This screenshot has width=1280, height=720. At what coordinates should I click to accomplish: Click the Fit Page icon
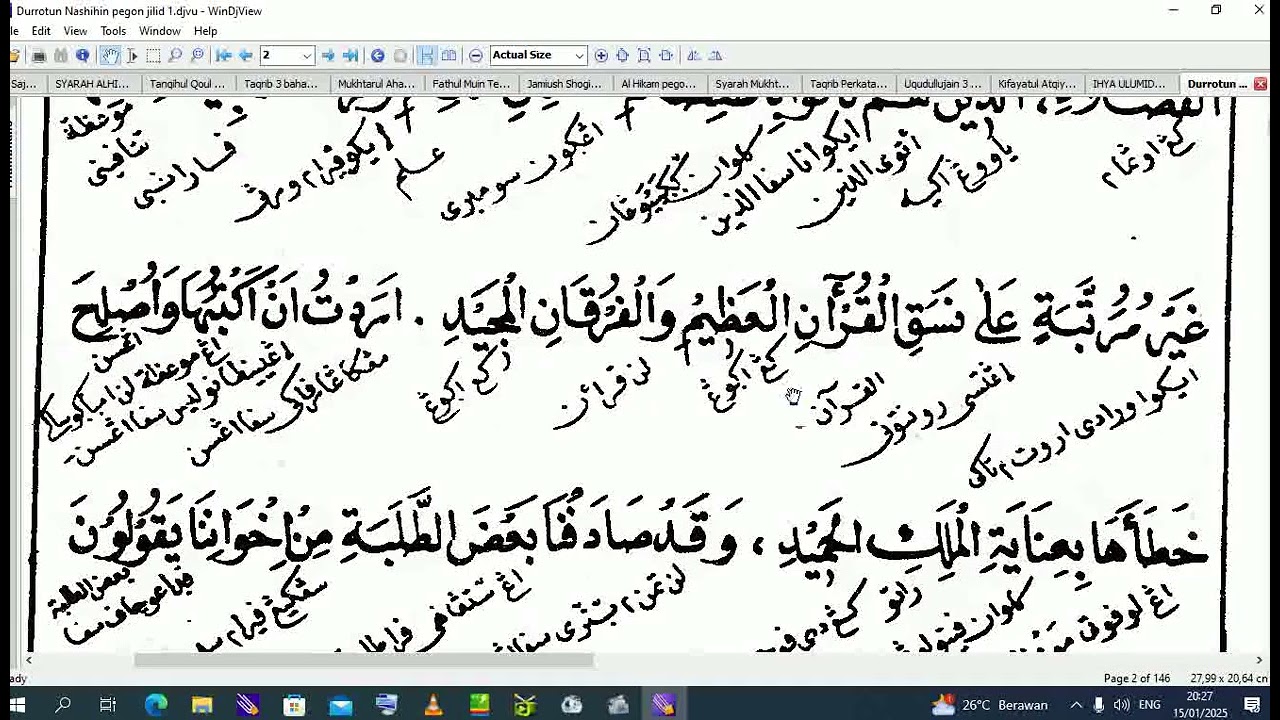644,55
